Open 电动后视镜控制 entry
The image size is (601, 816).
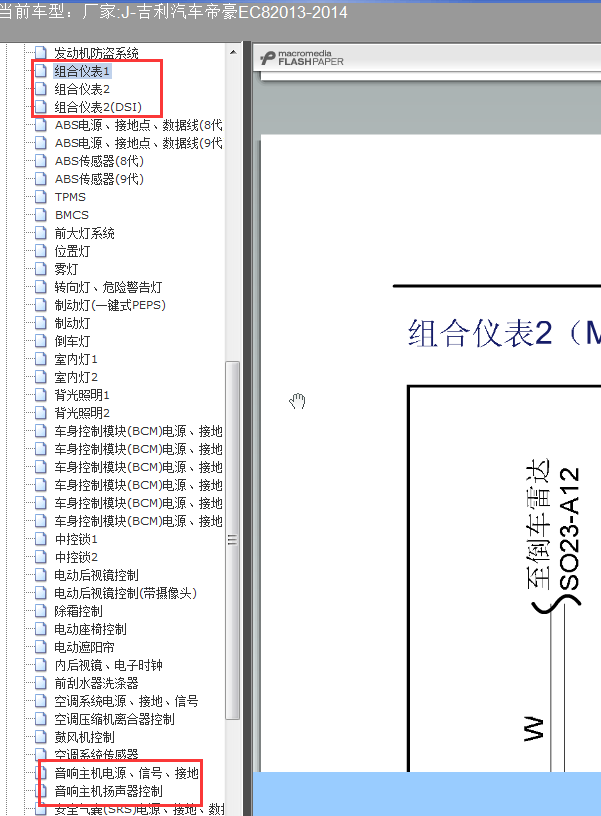[x=96, y=575]
